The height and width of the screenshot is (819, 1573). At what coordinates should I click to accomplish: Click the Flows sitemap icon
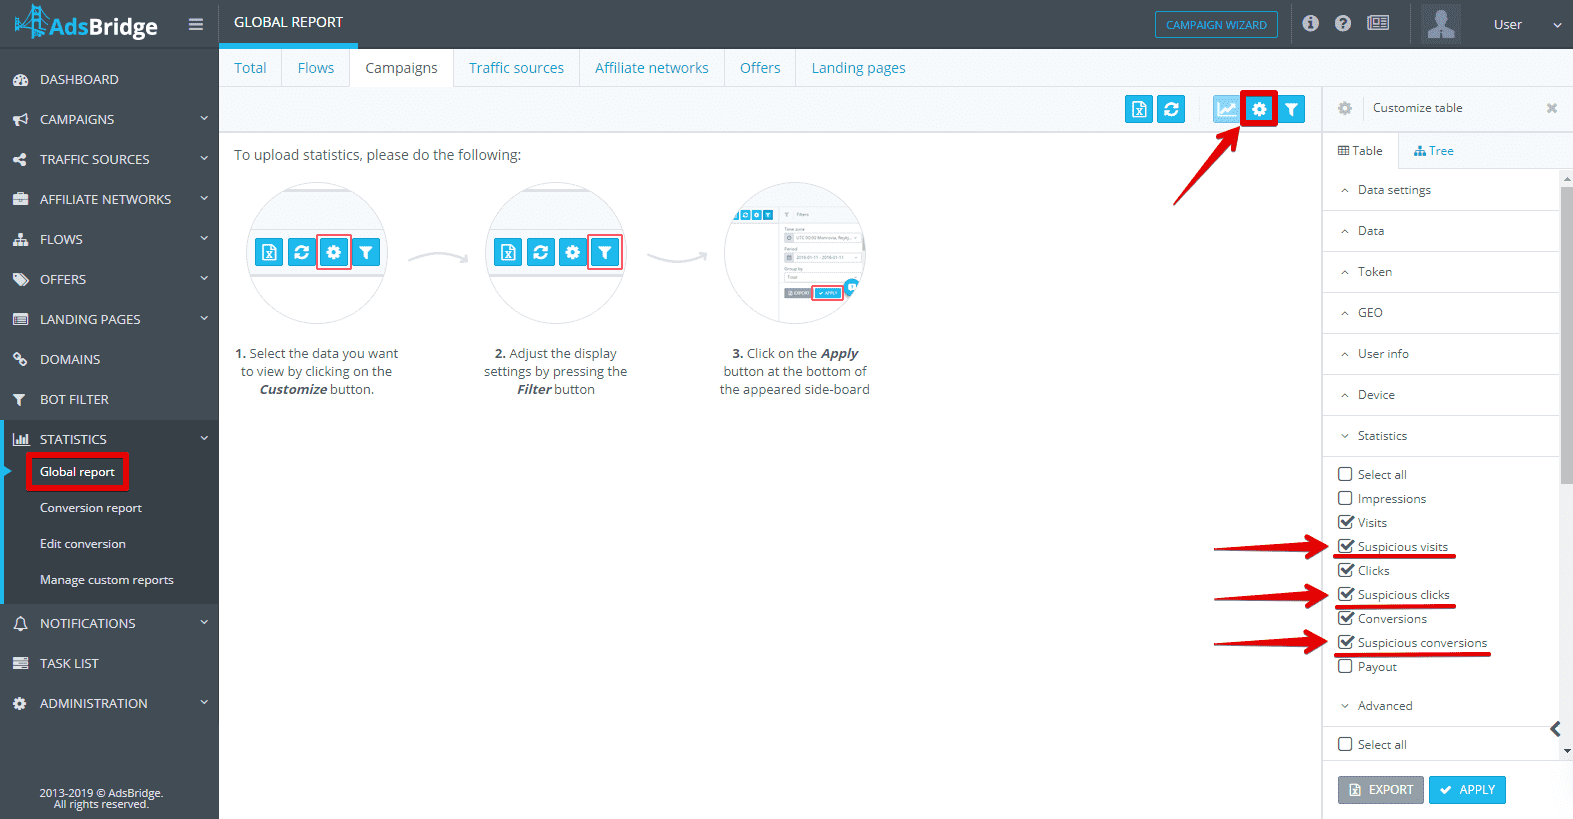20,239
